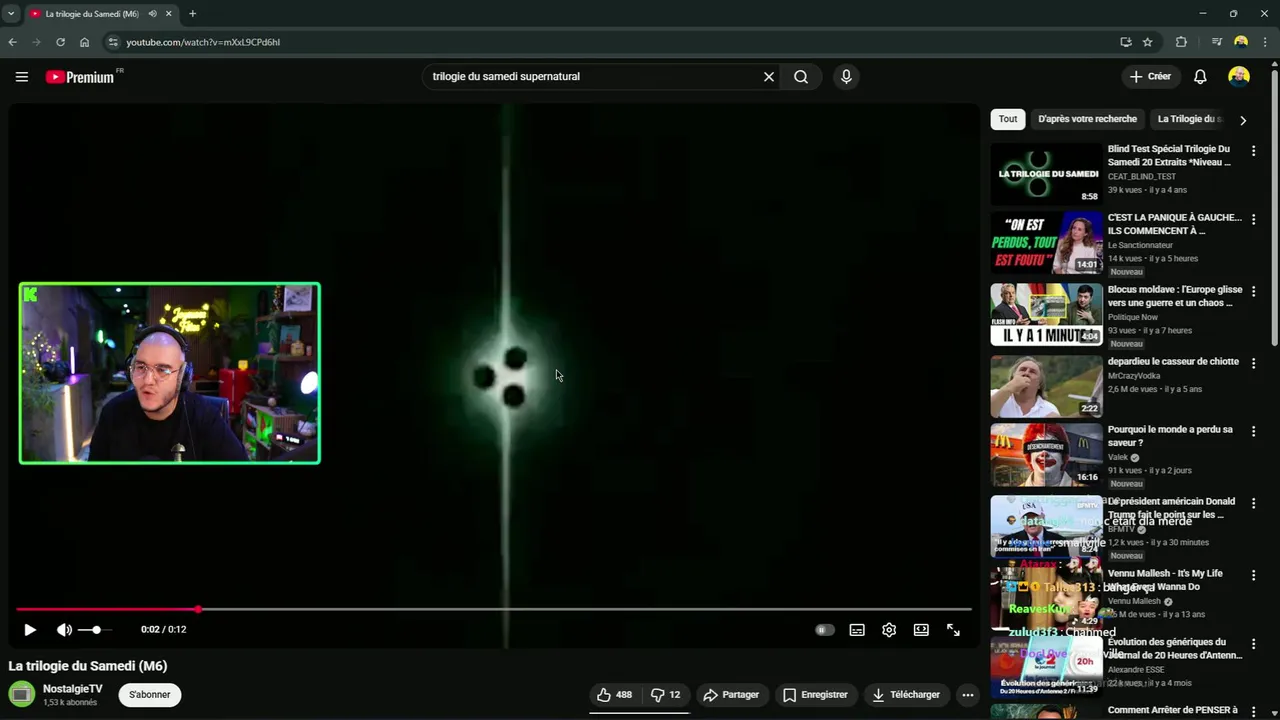The width and height of the screenshot is (1280, 720).
Task: Open tab search dropdown arrow
Action: point(11,14)
